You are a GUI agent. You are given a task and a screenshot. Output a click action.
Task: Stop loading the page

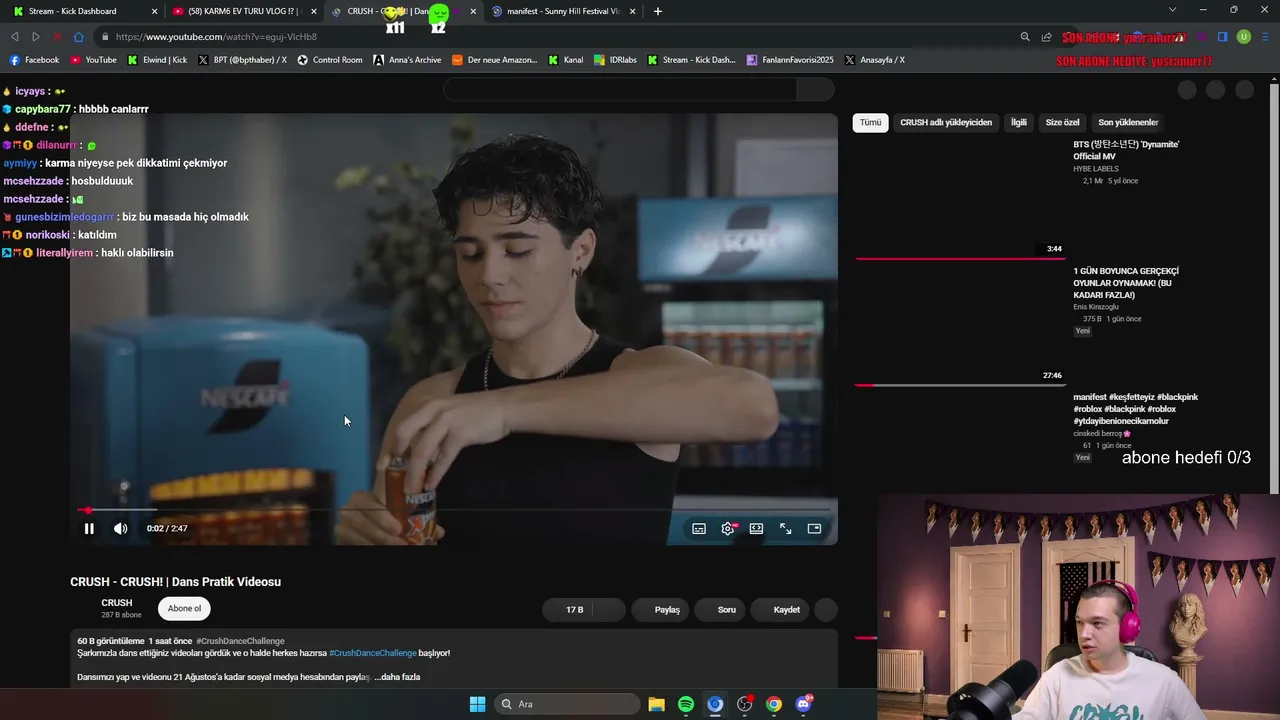pos(57,37)
